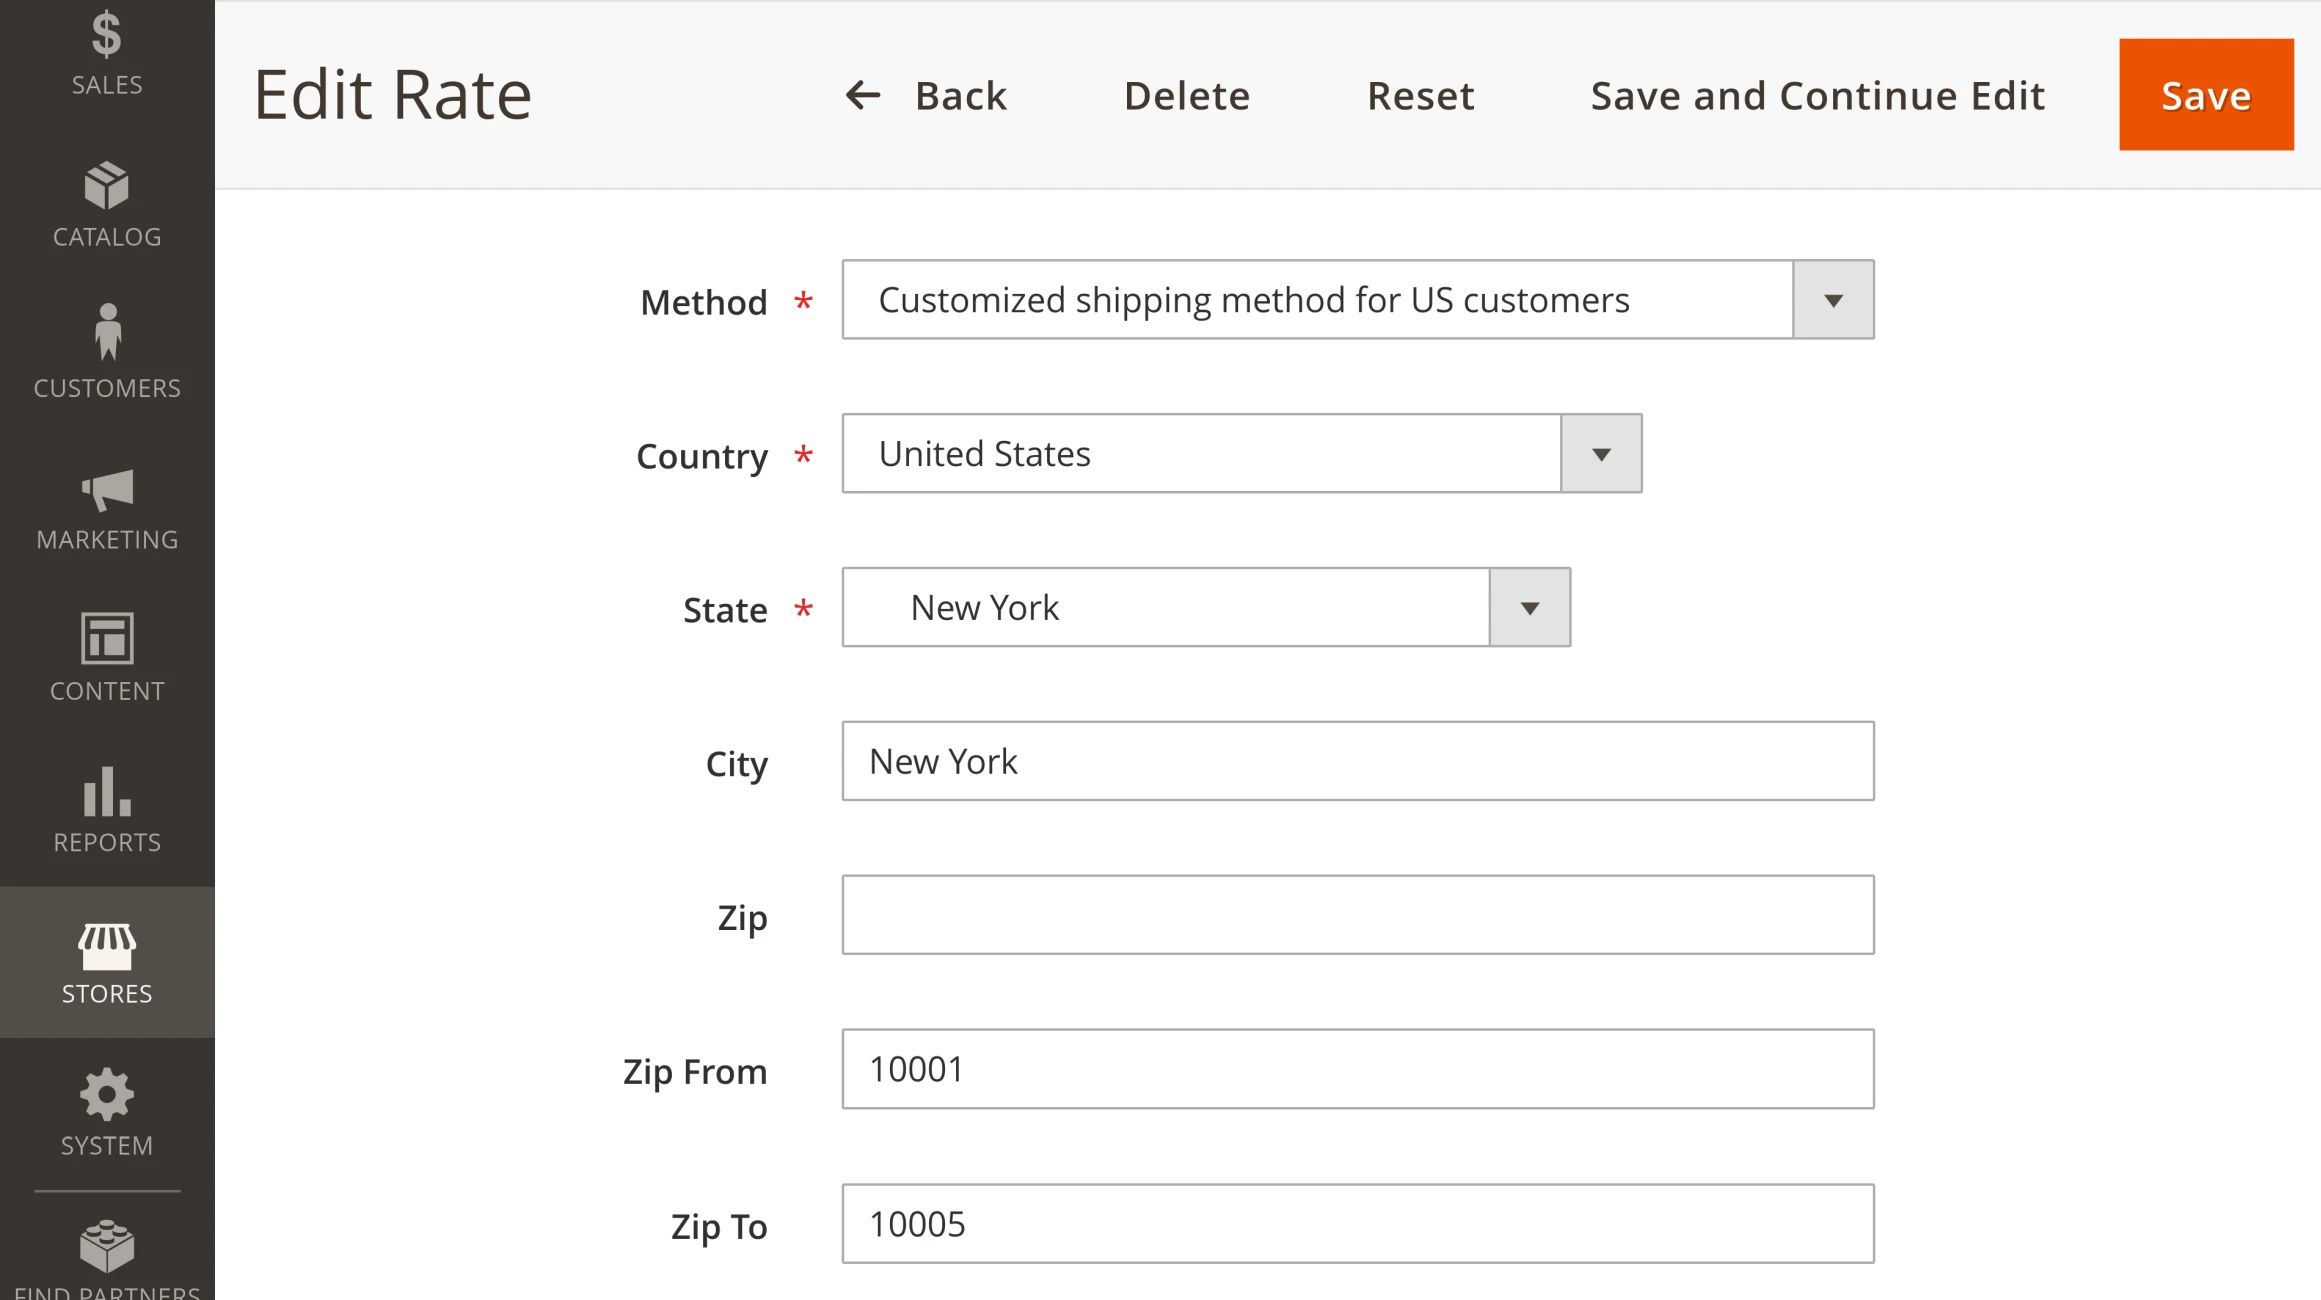Click Save and Continue Edit
The image size is (2321, 1300).
pyautogui.click(x=1816, y=95)
